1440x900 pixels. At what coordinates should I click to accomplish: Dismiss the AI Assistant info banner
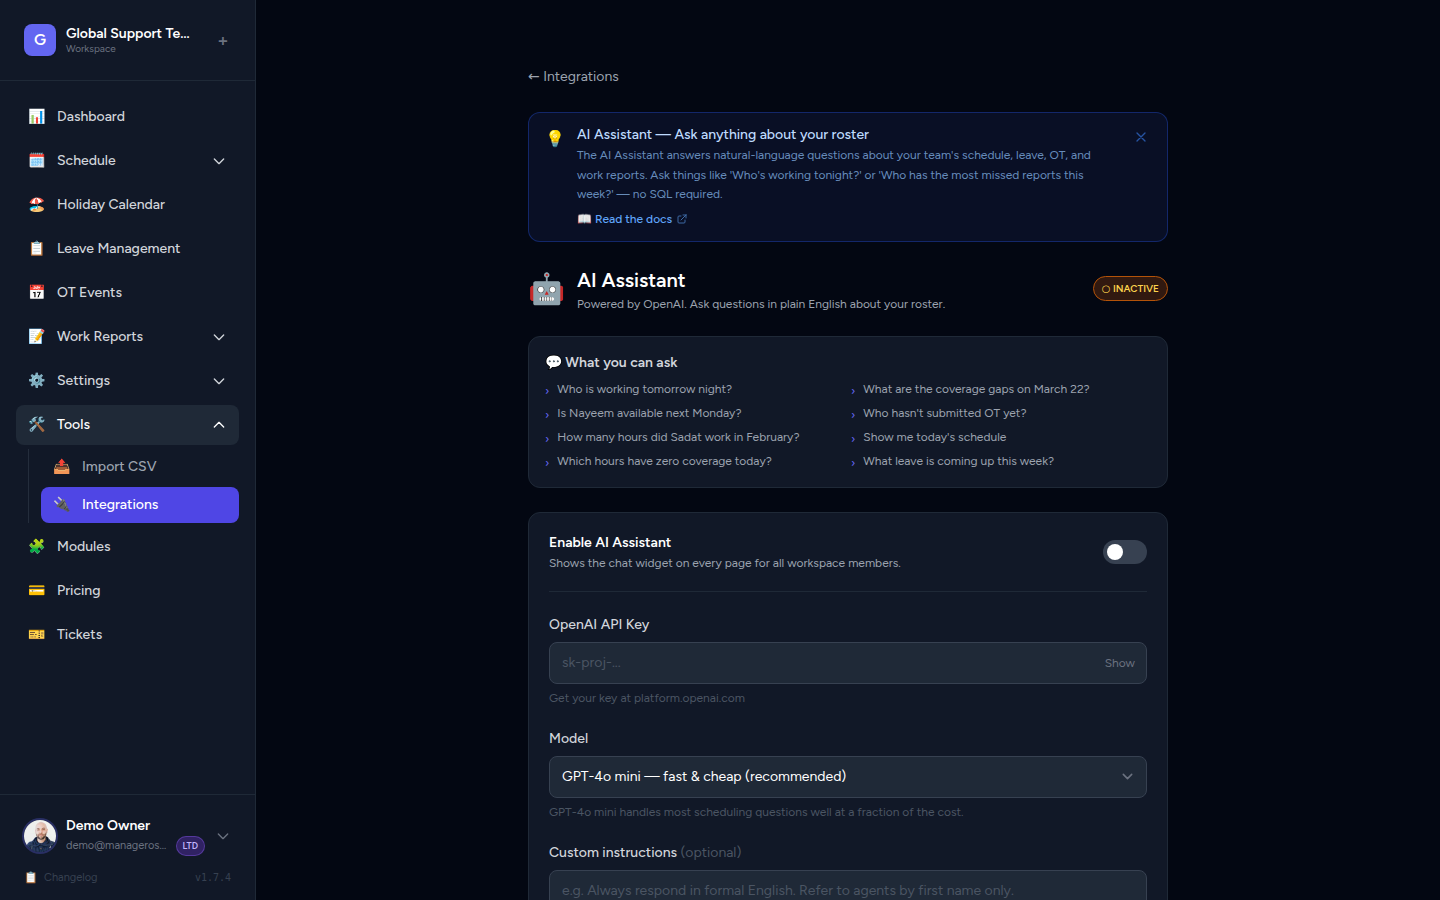(1140, 137)
